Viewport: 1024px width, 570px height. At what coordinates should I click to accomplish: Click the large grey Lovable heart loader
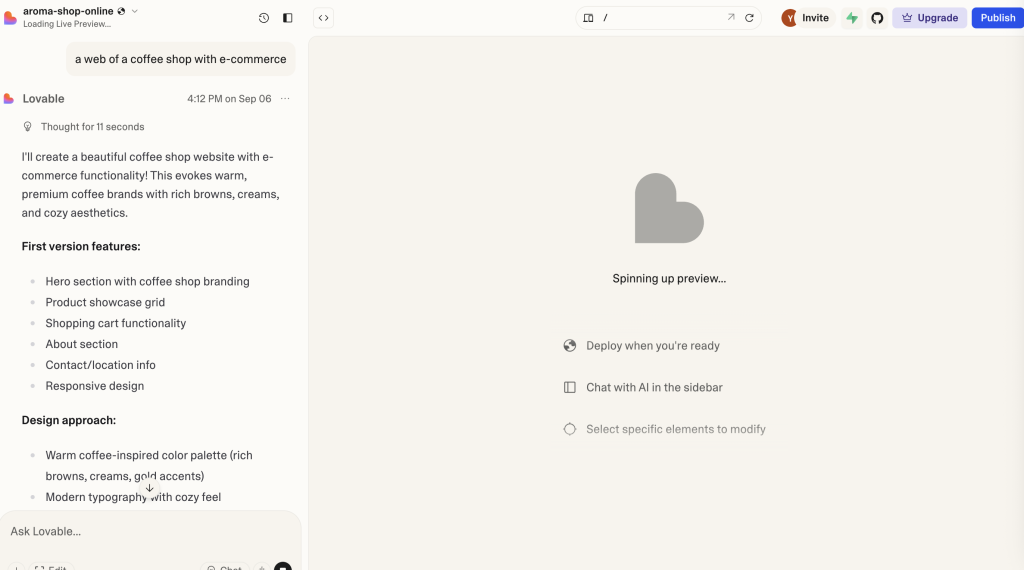pos(669,208)
